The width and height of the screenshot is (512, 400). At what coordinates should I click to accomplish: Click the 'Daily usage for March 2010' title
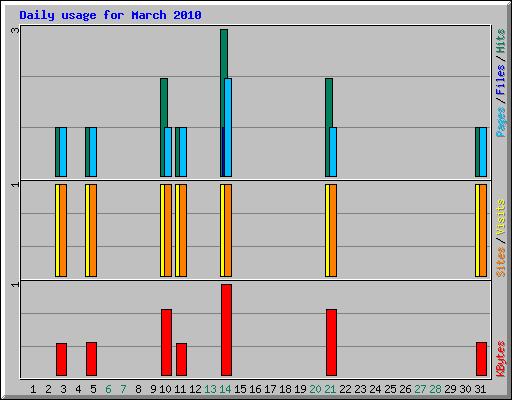click(110, 15)
